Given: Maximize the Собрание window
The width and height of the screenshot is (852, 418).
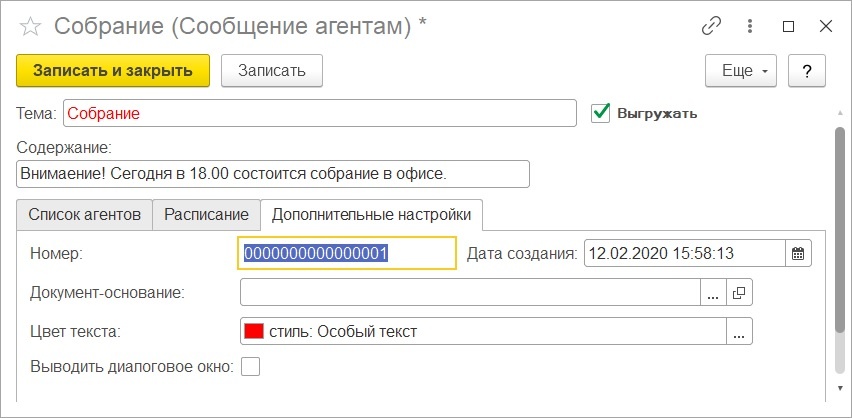Looking at the screenshot, I should 788,26.
